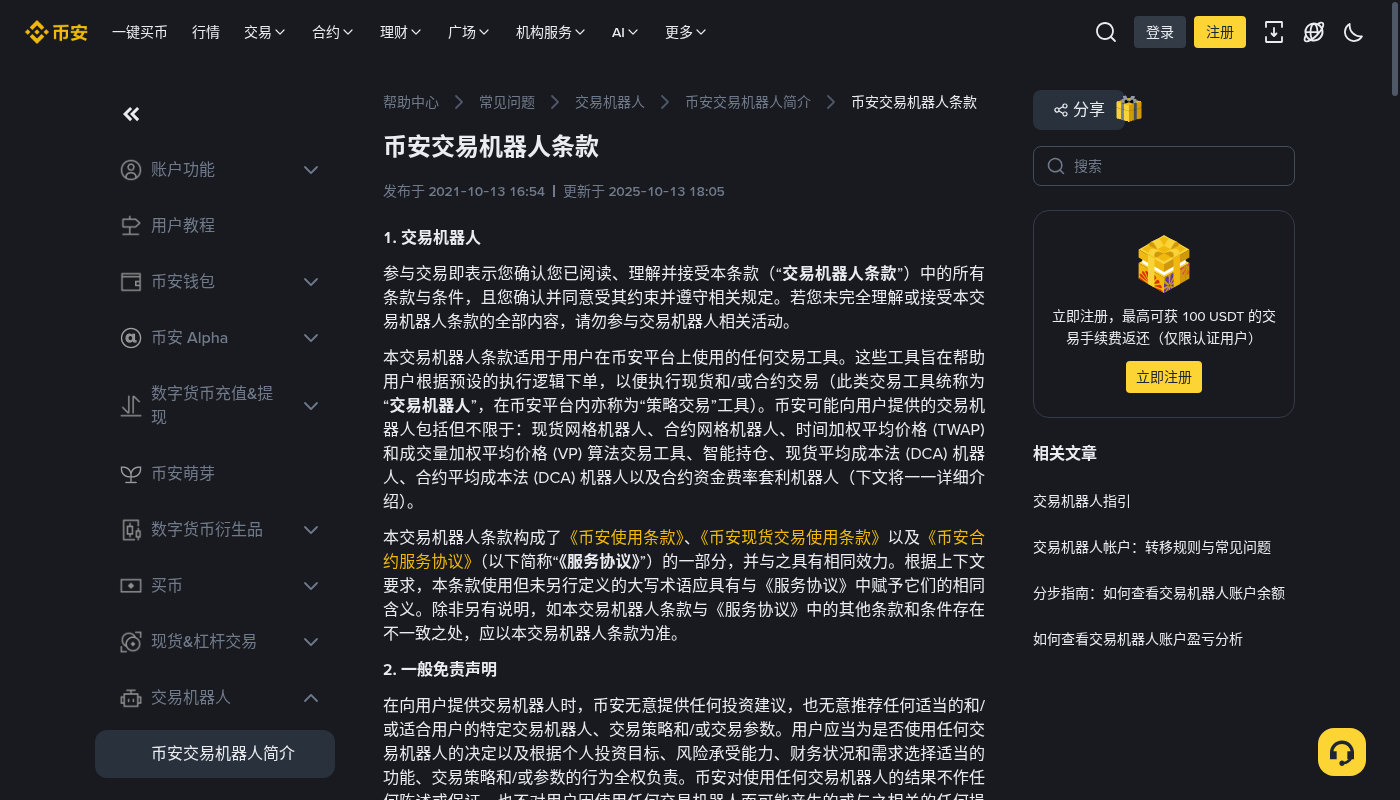Open the 一键买币 nav item
The height and width of the screenshot is (800, 1400).
[140, 32]
